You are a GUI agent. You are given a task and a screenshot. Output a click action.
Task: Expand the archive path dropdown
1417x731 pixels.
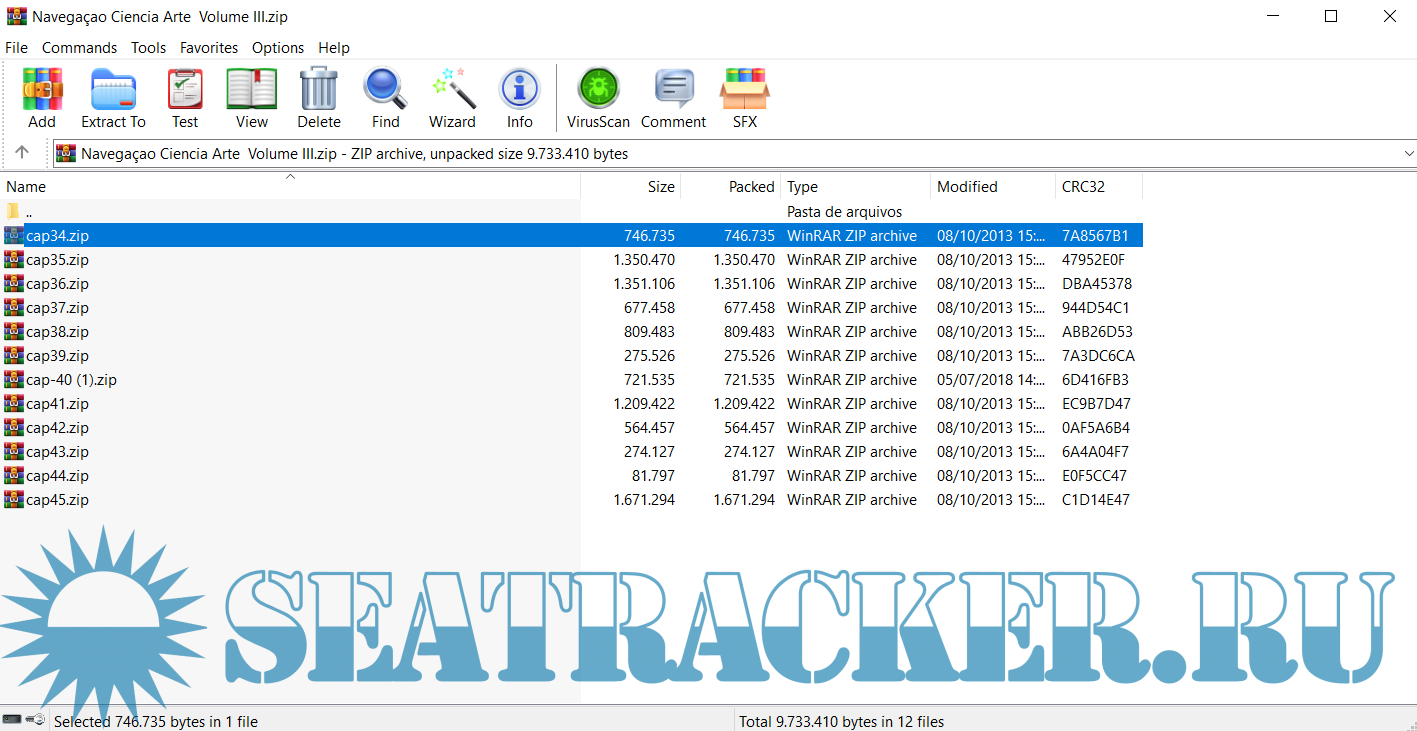tap(1408, 154)
